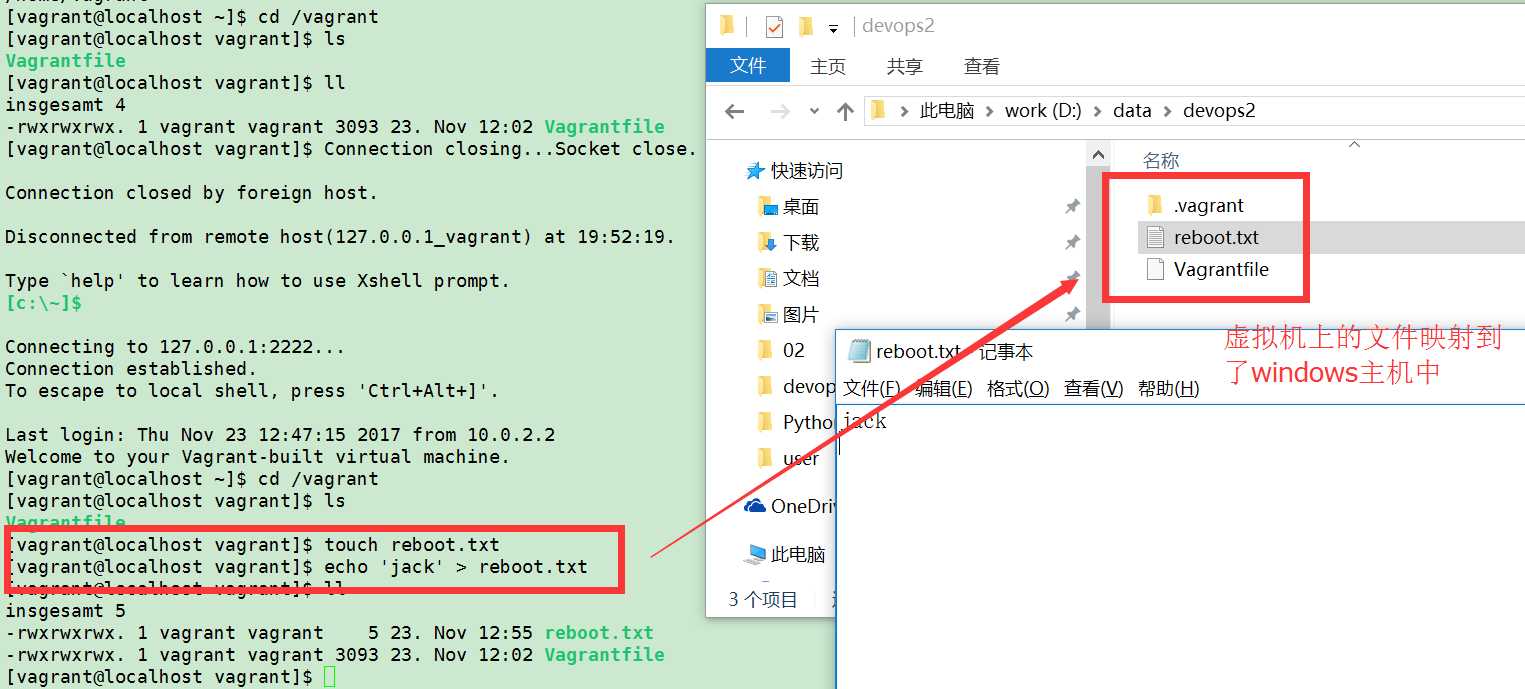The image size is (1525, 689).
Task: Click the 下载 download folder icon
Action: point(768,242)
